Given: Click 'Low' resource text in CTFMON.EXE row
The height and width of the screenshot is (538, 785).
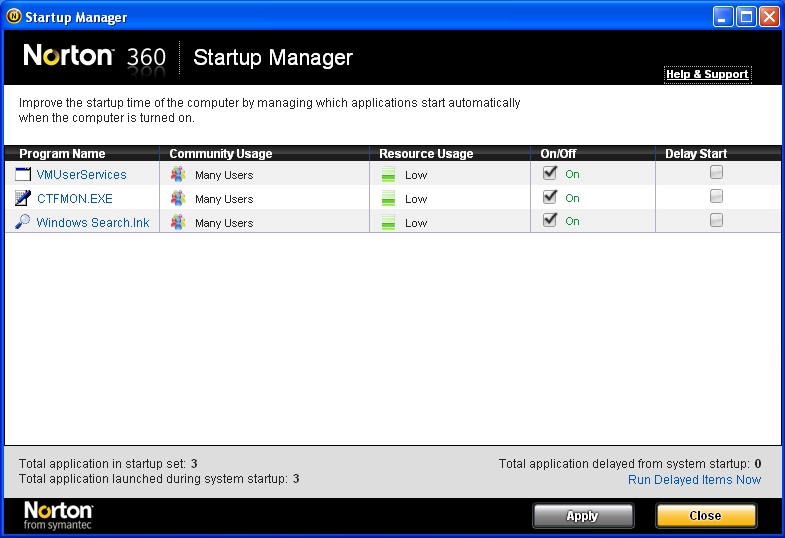Looking at the screenshot, I should [416, 199].
